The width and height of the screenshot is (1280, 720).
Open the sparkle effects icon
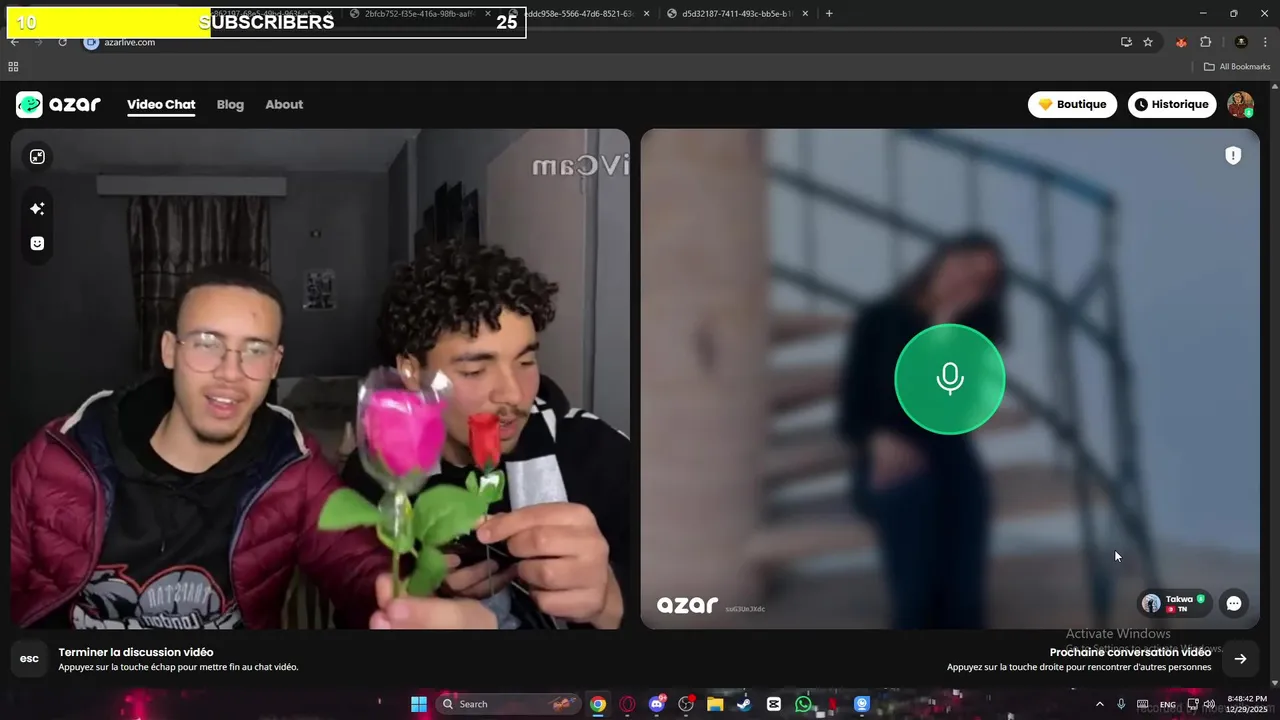click(x=37, y=208)
